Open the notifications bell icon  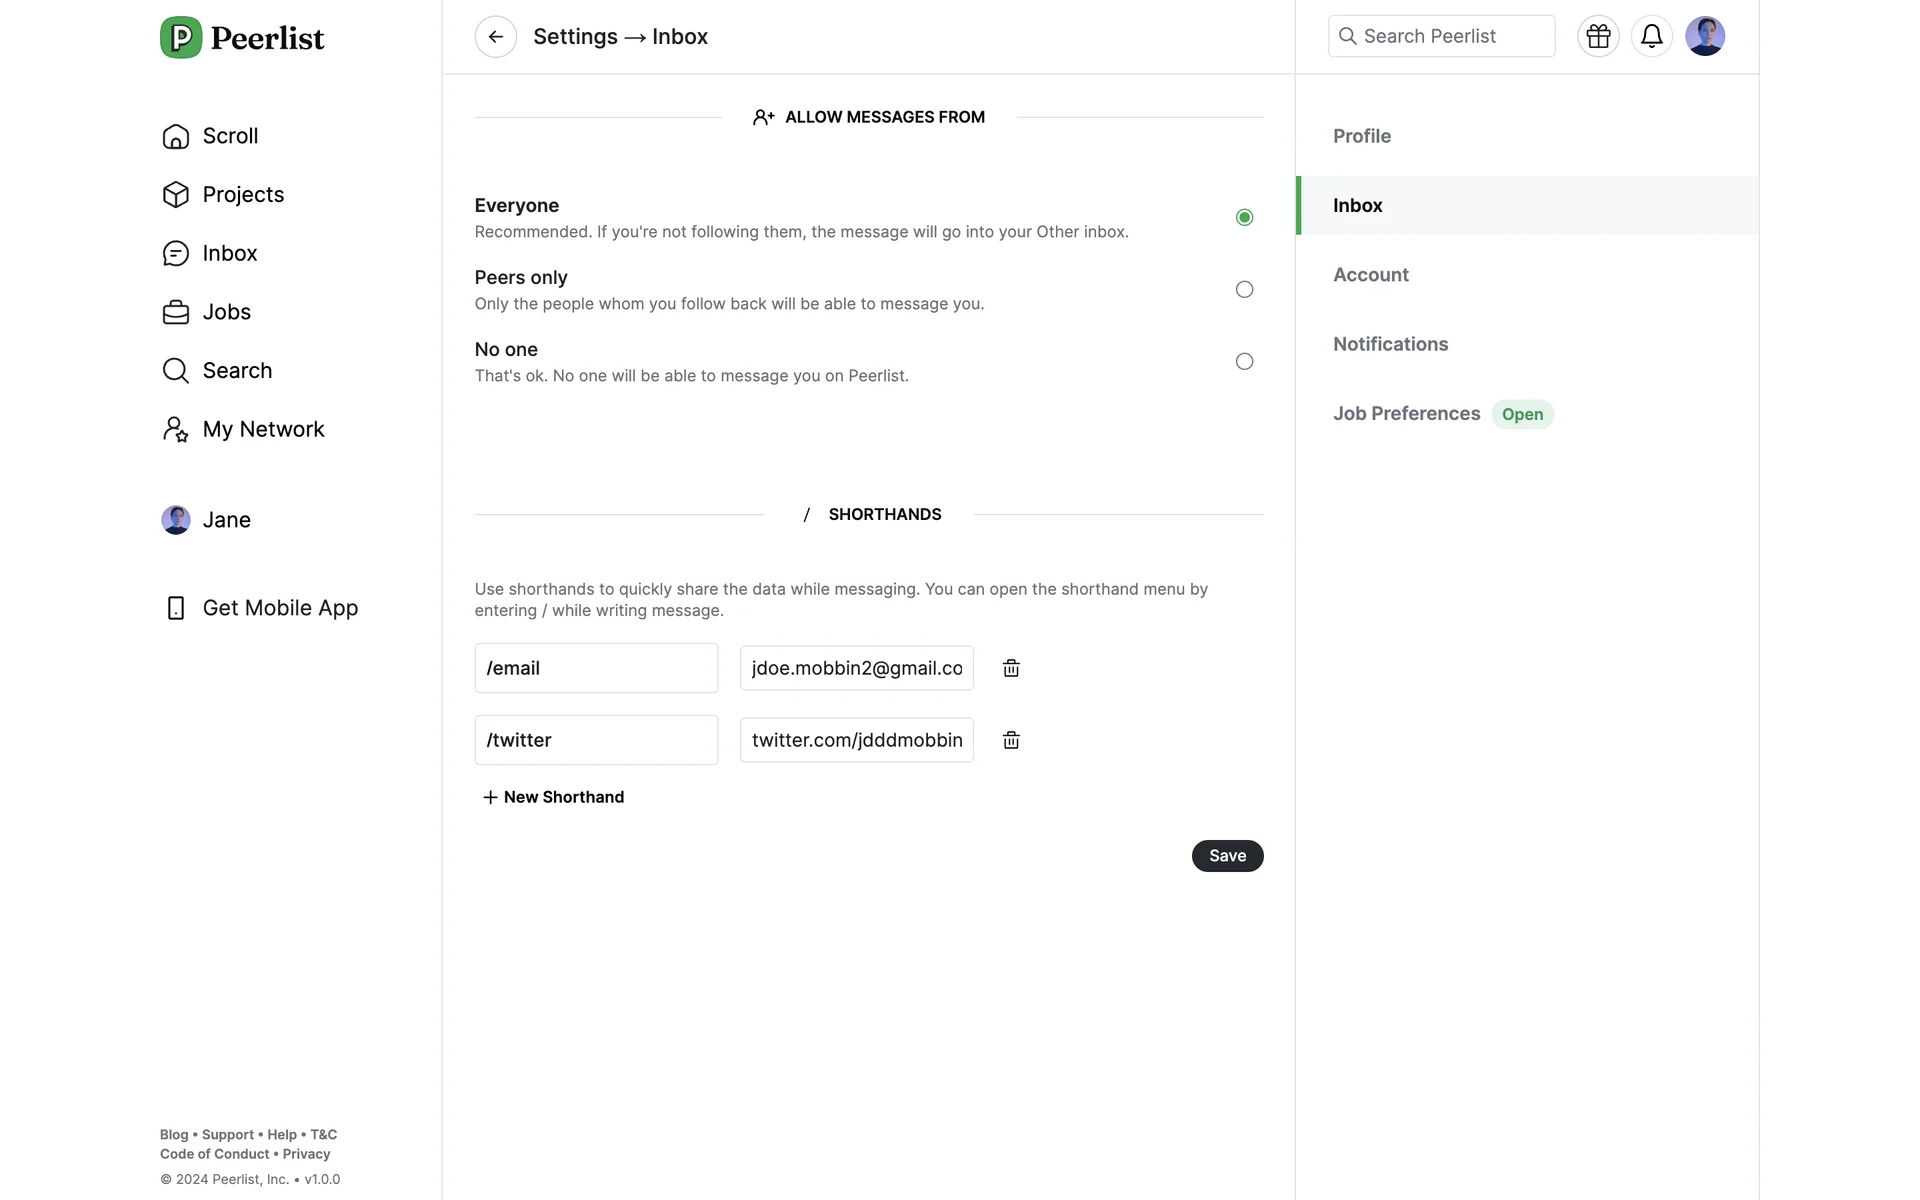pyautogui.click(x=1651, y=37)
